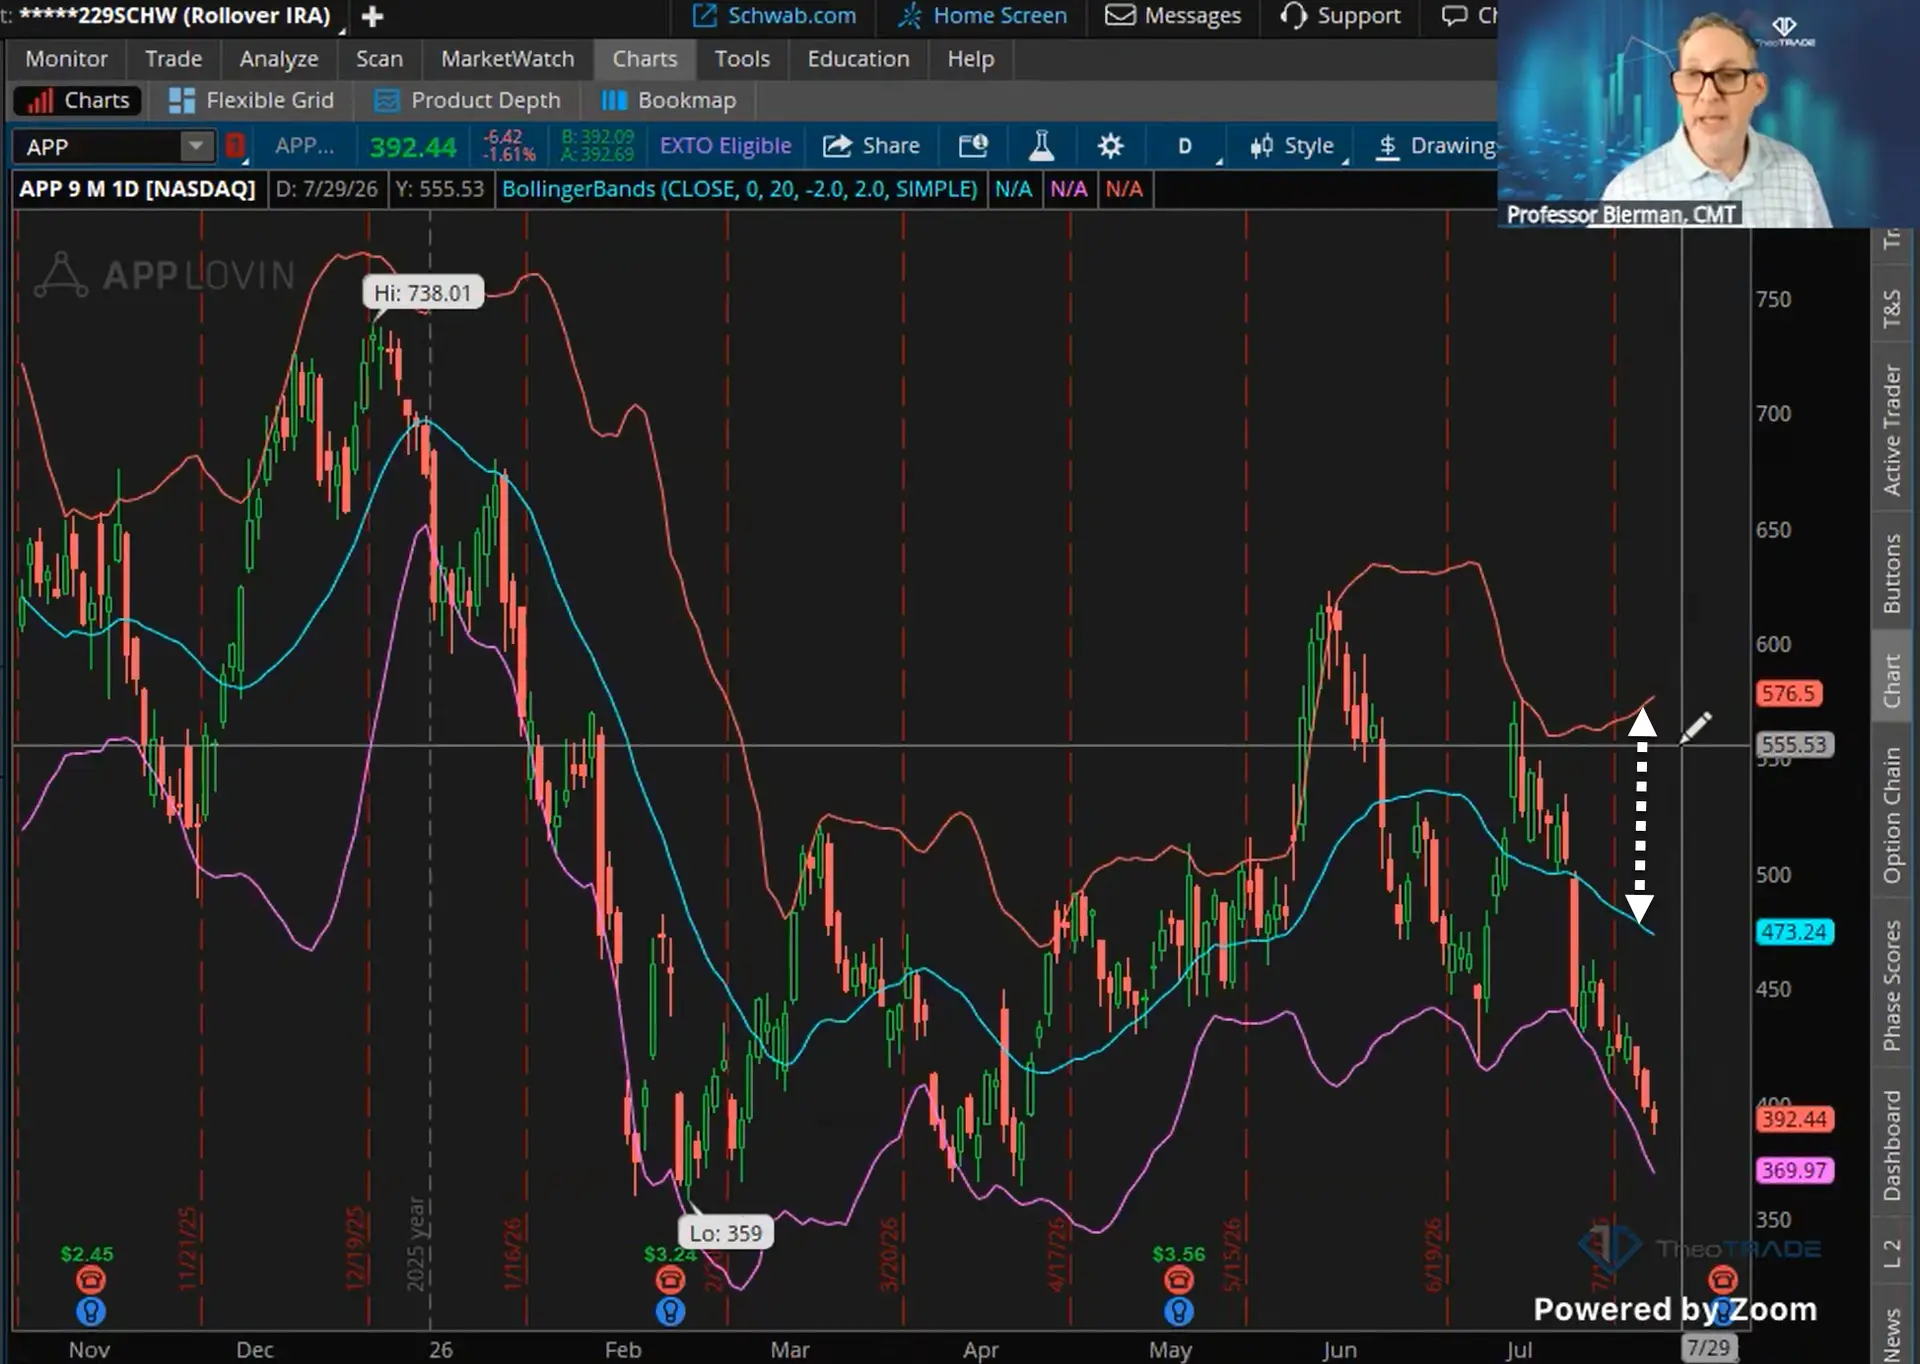Toggle the Option Chain sidebar panel
Viewport: 1920px width, 1364px height.
1892,816
